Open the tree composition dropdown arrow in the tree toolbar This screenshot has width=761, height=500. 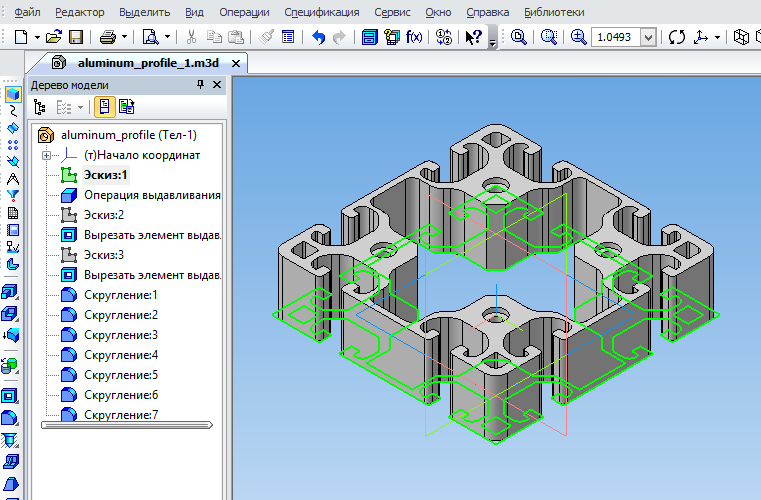[80, 107]
